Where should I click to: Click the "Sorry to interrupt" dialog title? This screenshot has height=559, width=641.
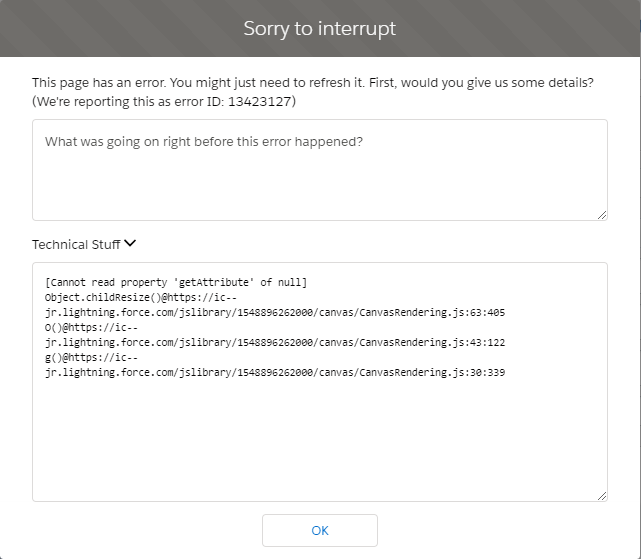[x=320, y=28]
